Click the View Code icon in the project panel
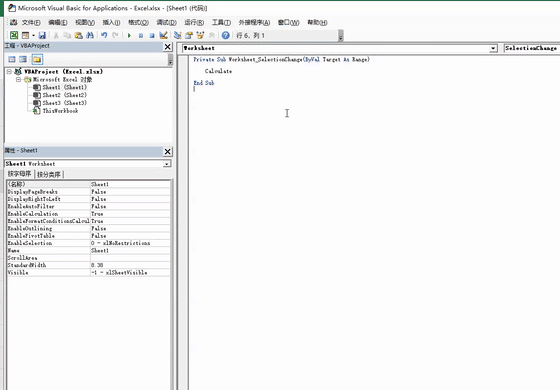This screenshot has width=560, height=390. (12, 59)
